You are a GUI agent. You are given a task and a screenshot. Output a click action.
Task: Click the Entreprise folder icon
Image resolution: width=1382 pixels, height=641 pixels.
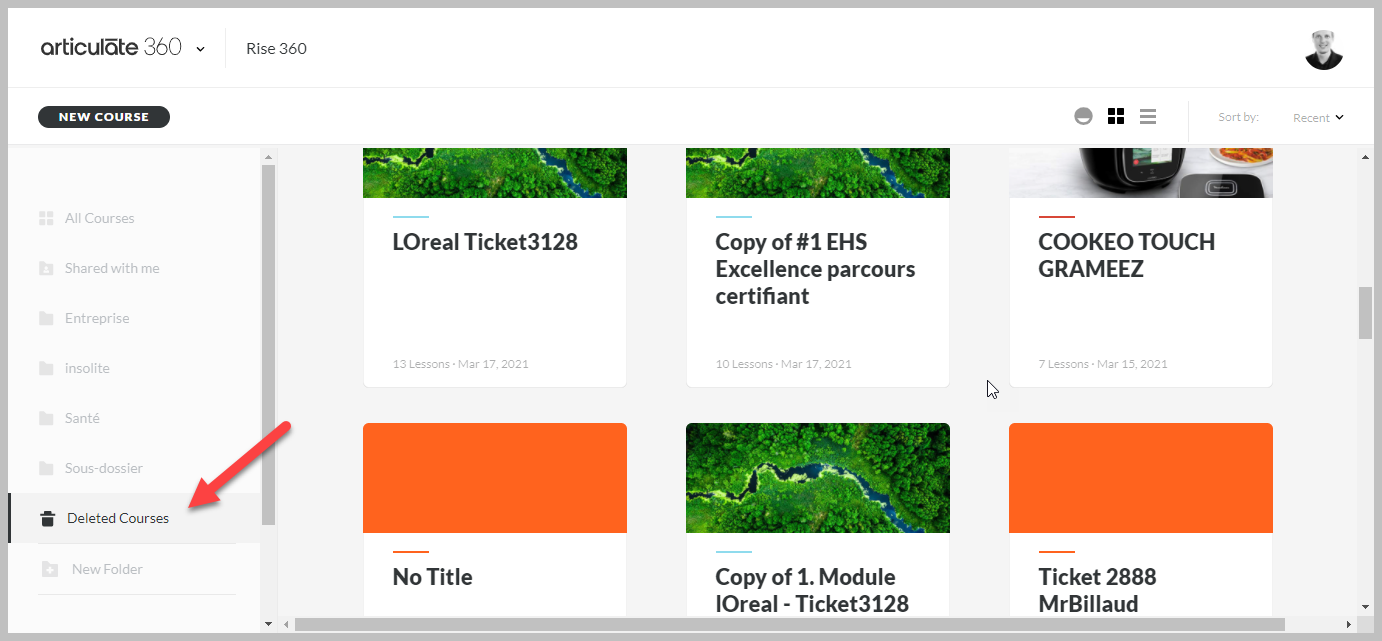[46, 318]
